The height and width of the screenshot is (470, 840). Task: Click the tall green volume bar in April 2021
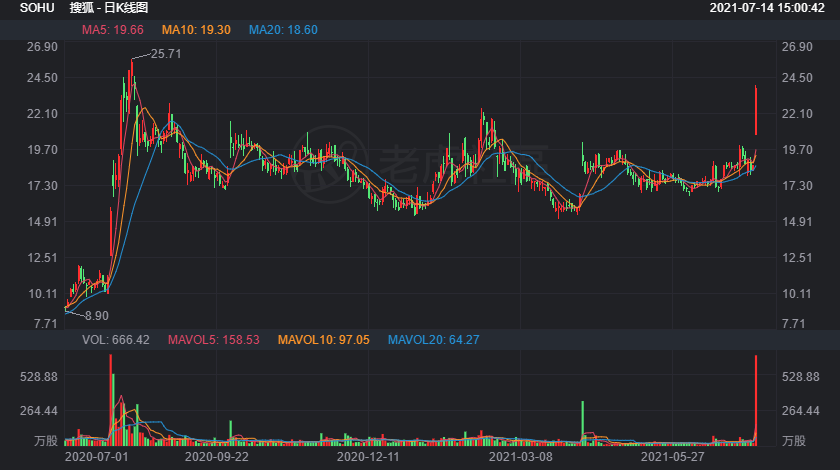(582, 423)
